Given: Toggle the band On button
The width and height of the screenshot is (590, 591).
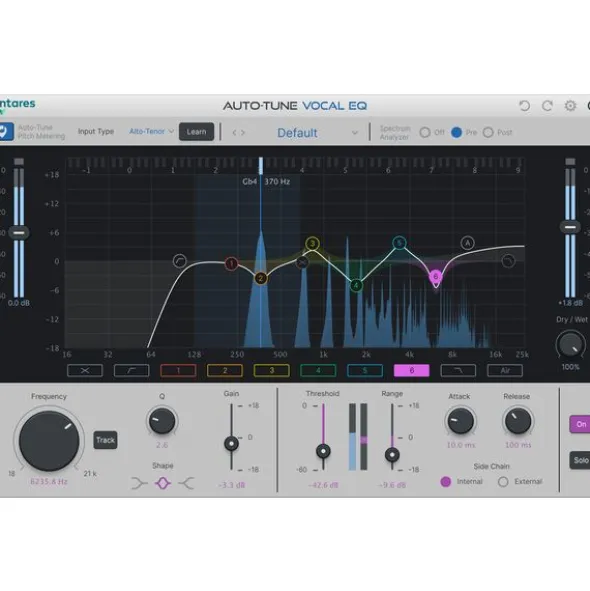Looking at the screenshot, I should [580, 424].
